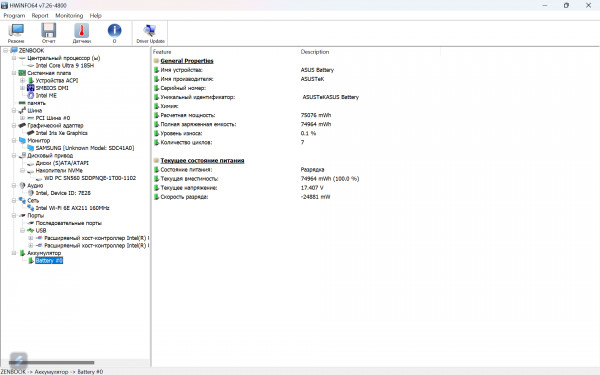Viewport: 600px width, 375px height.
Task: Click the Разрядка power state value
Action: [312, 170]
